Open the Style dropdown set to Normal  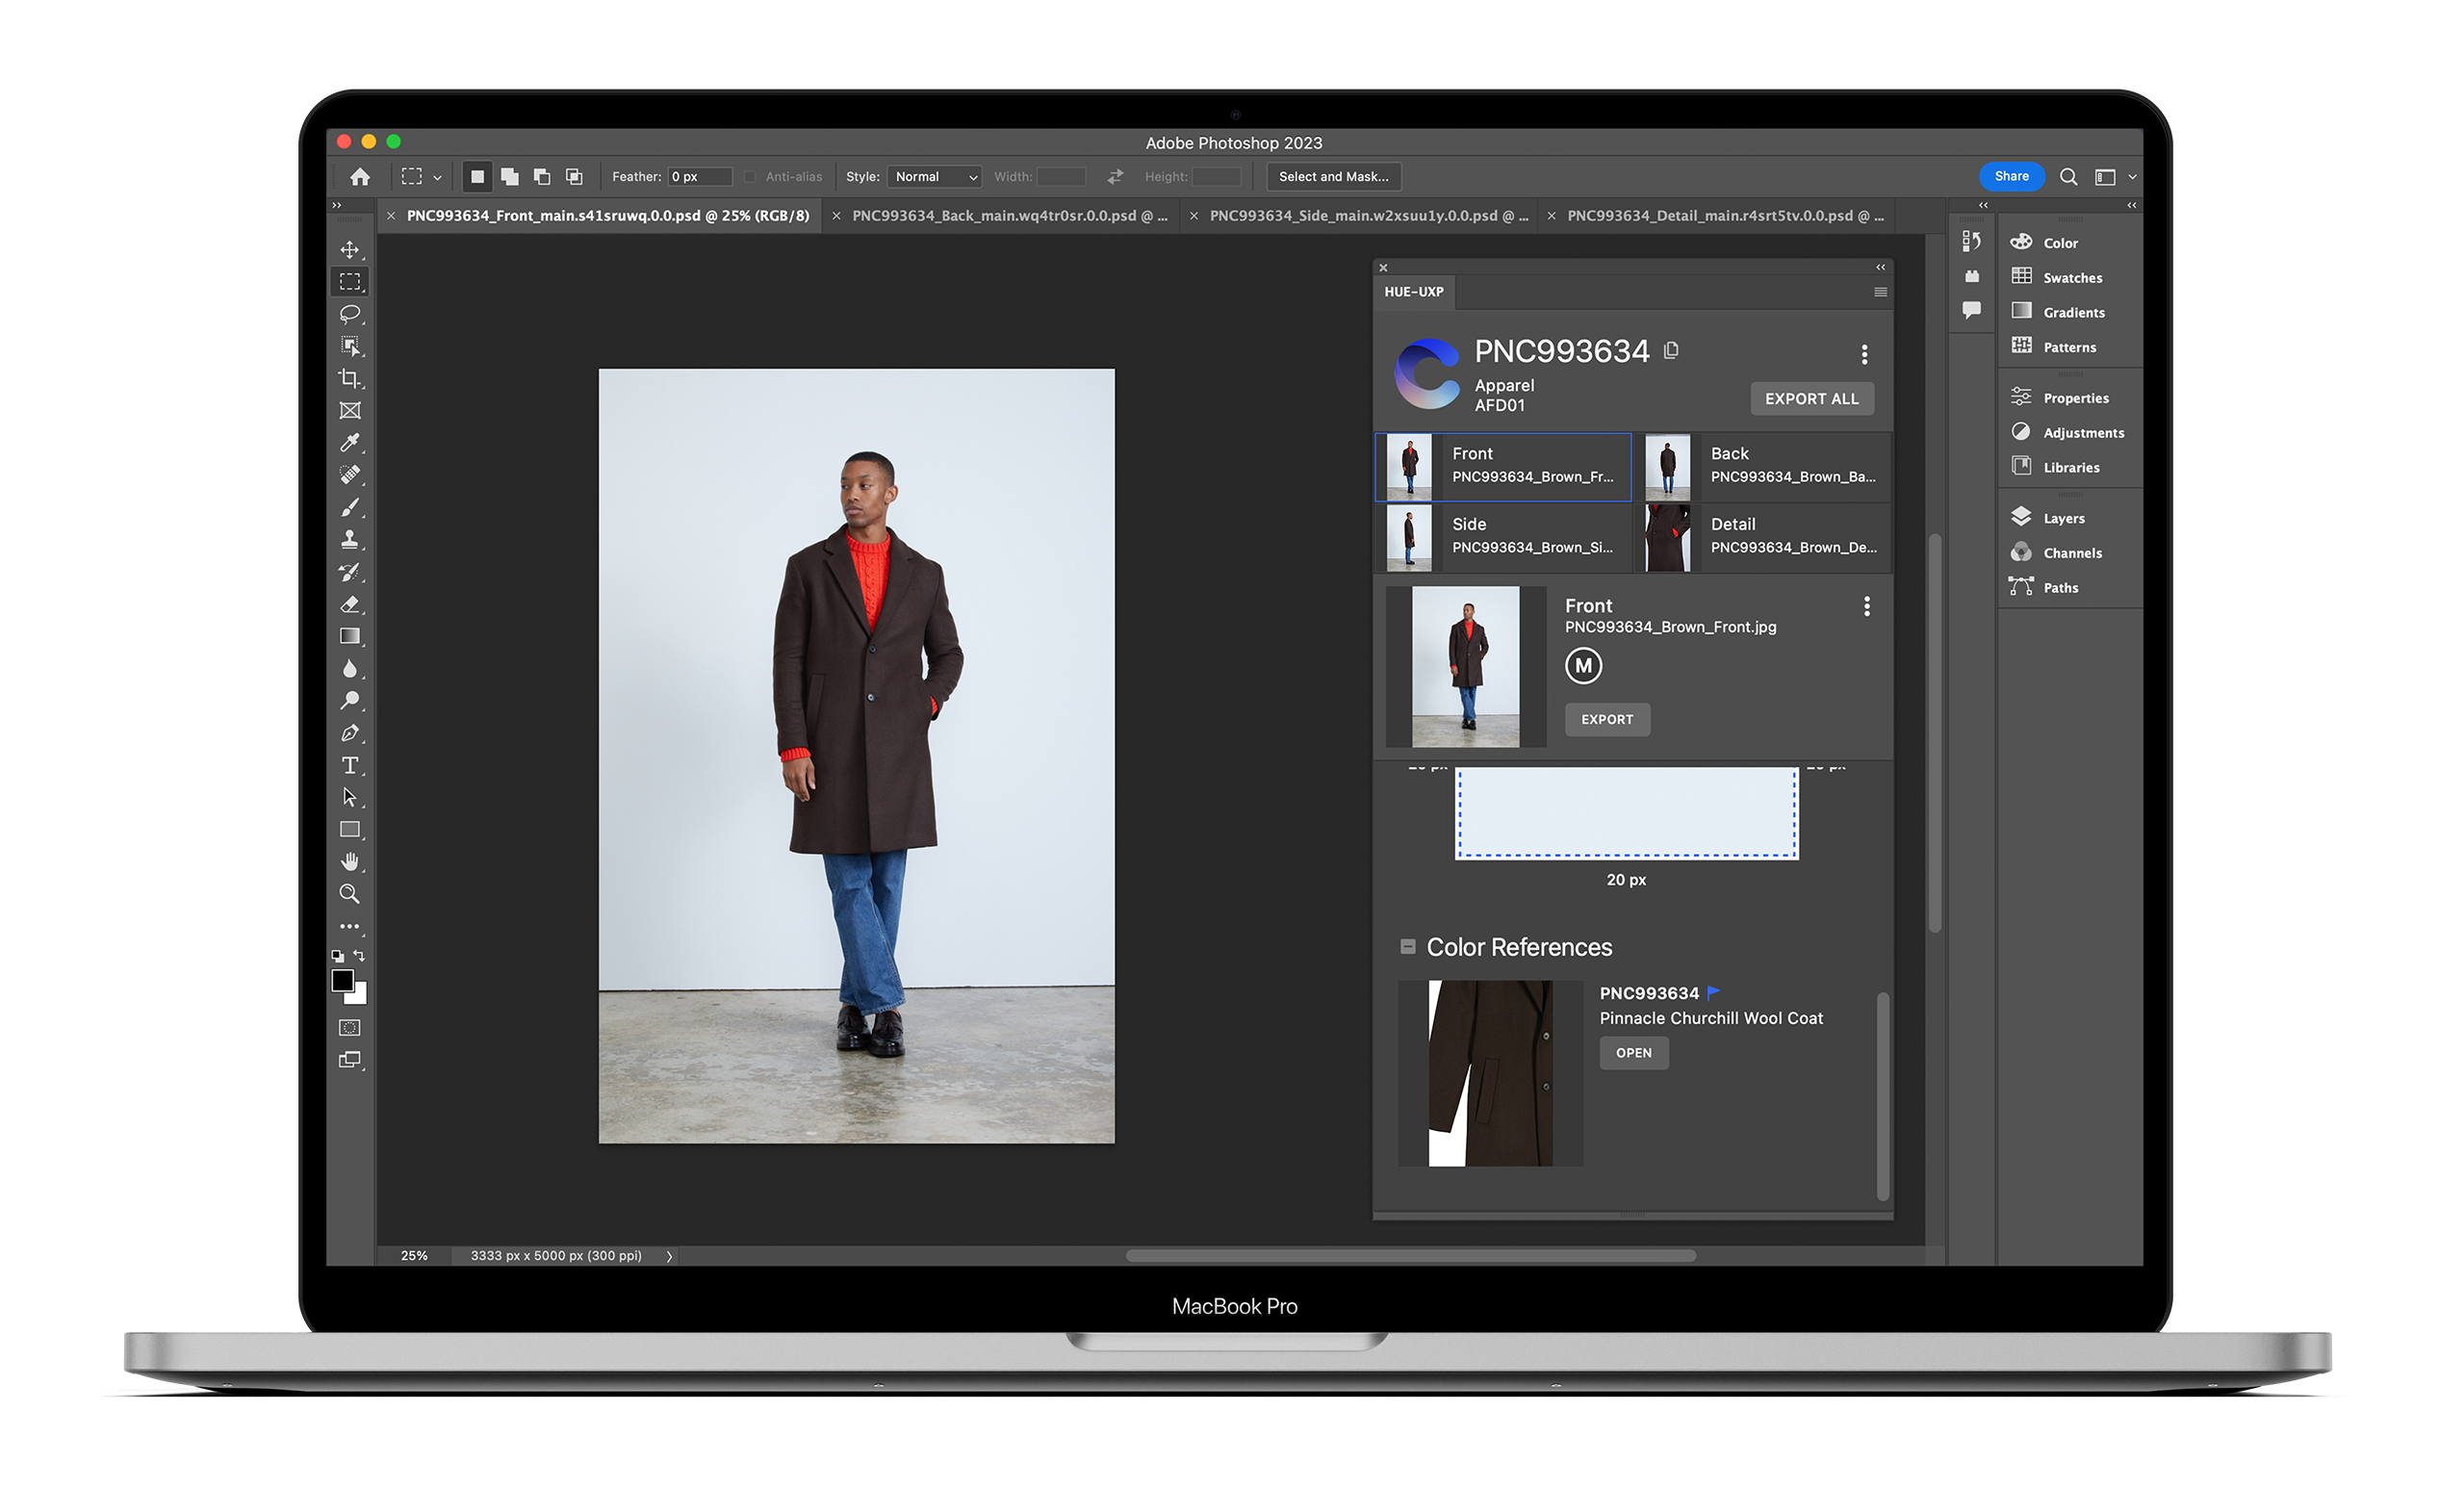click(x=933, y=176)
